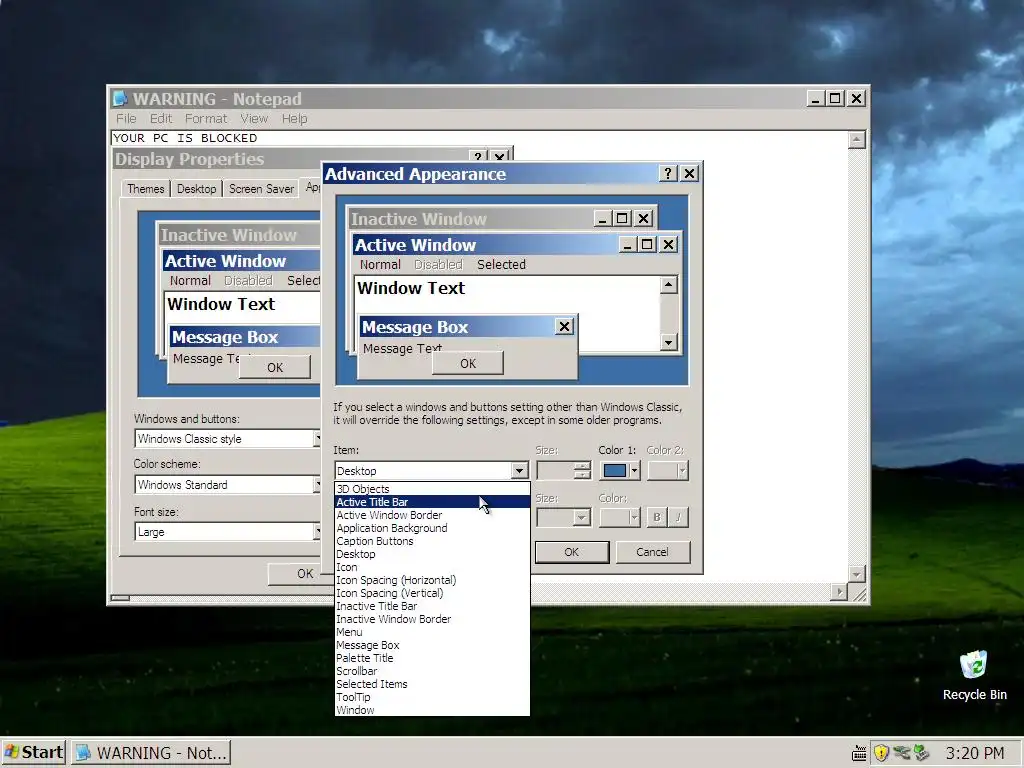Click Notepad horizontal scrollbar right arrow
The image size is (1024, 768).
point(839,592)
